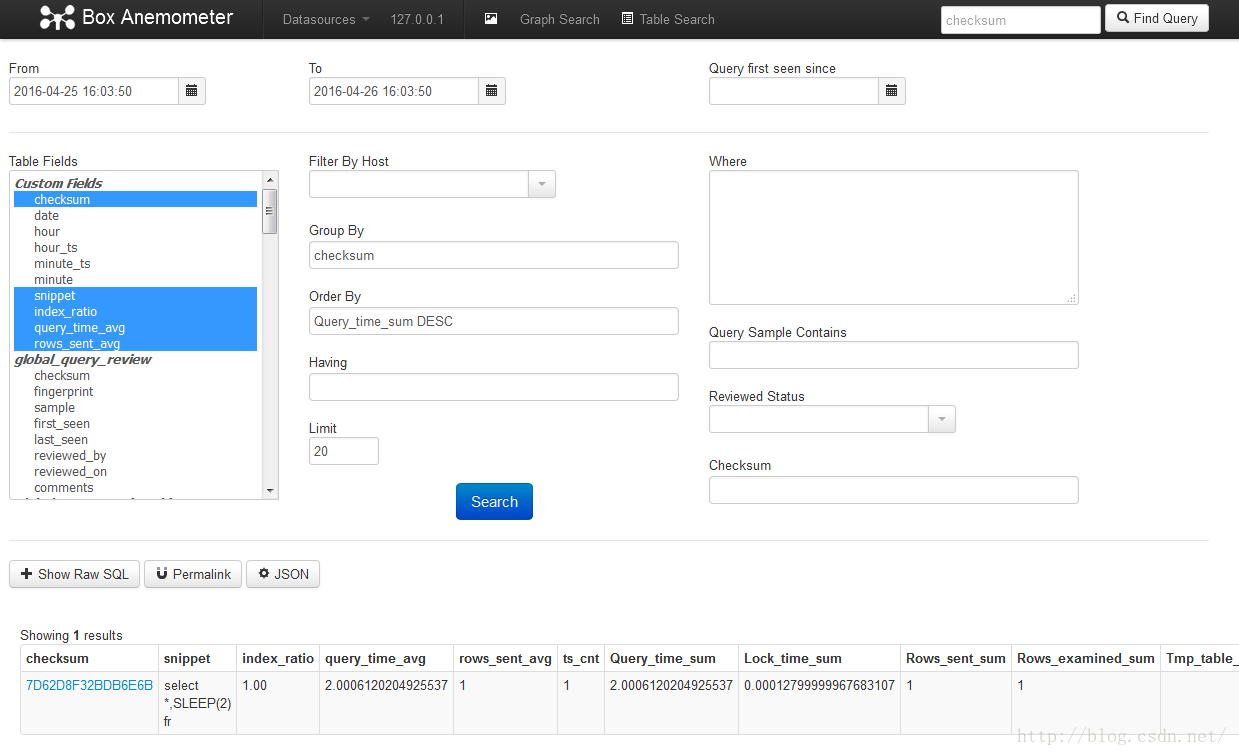Screen dimensions: 1239x756
Task: Select the reviewed_on table field
Action: 136,472
